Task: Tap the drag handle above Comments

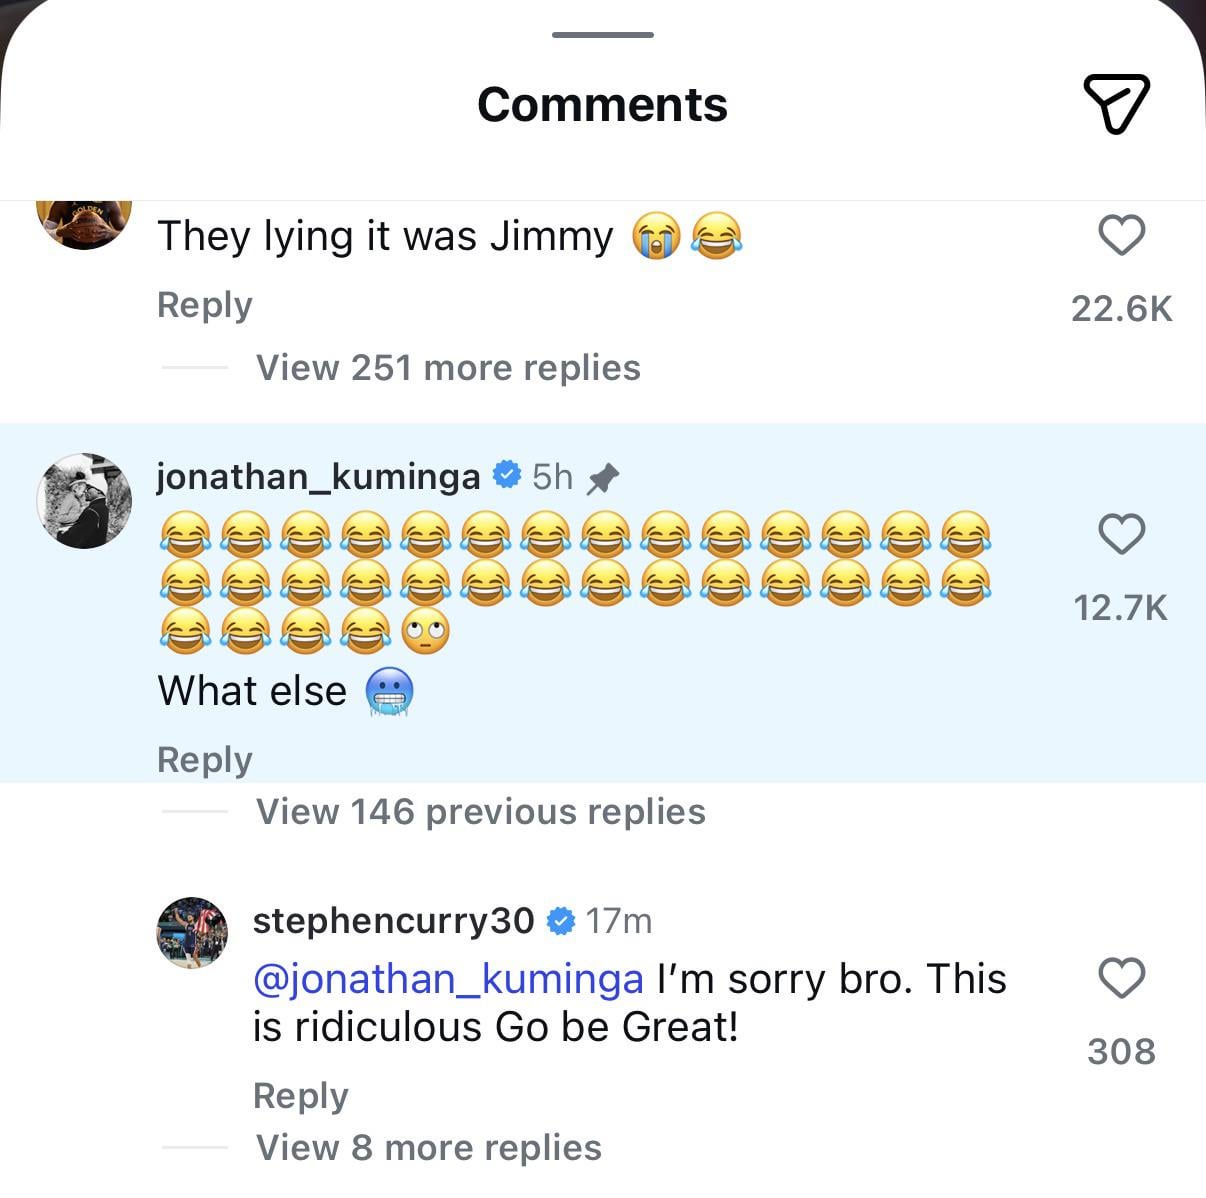Action: click(x=602, y=35)
